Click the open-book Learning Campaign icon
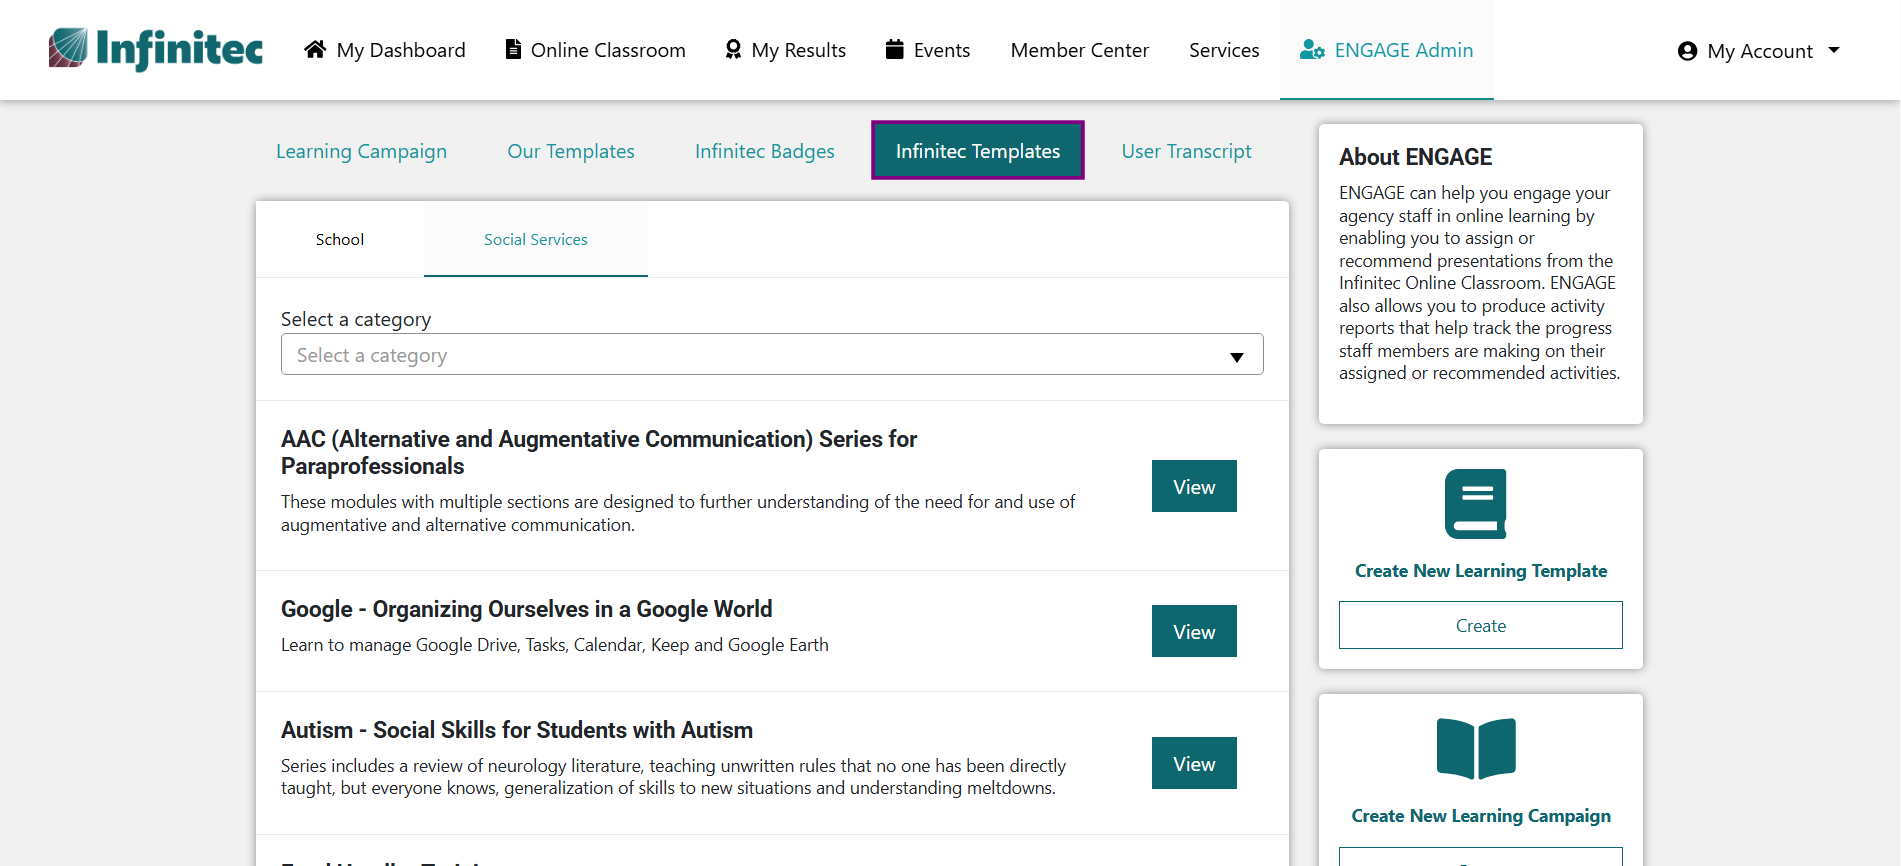This screenshot has width=1901, height=866. coord(1476,748)
